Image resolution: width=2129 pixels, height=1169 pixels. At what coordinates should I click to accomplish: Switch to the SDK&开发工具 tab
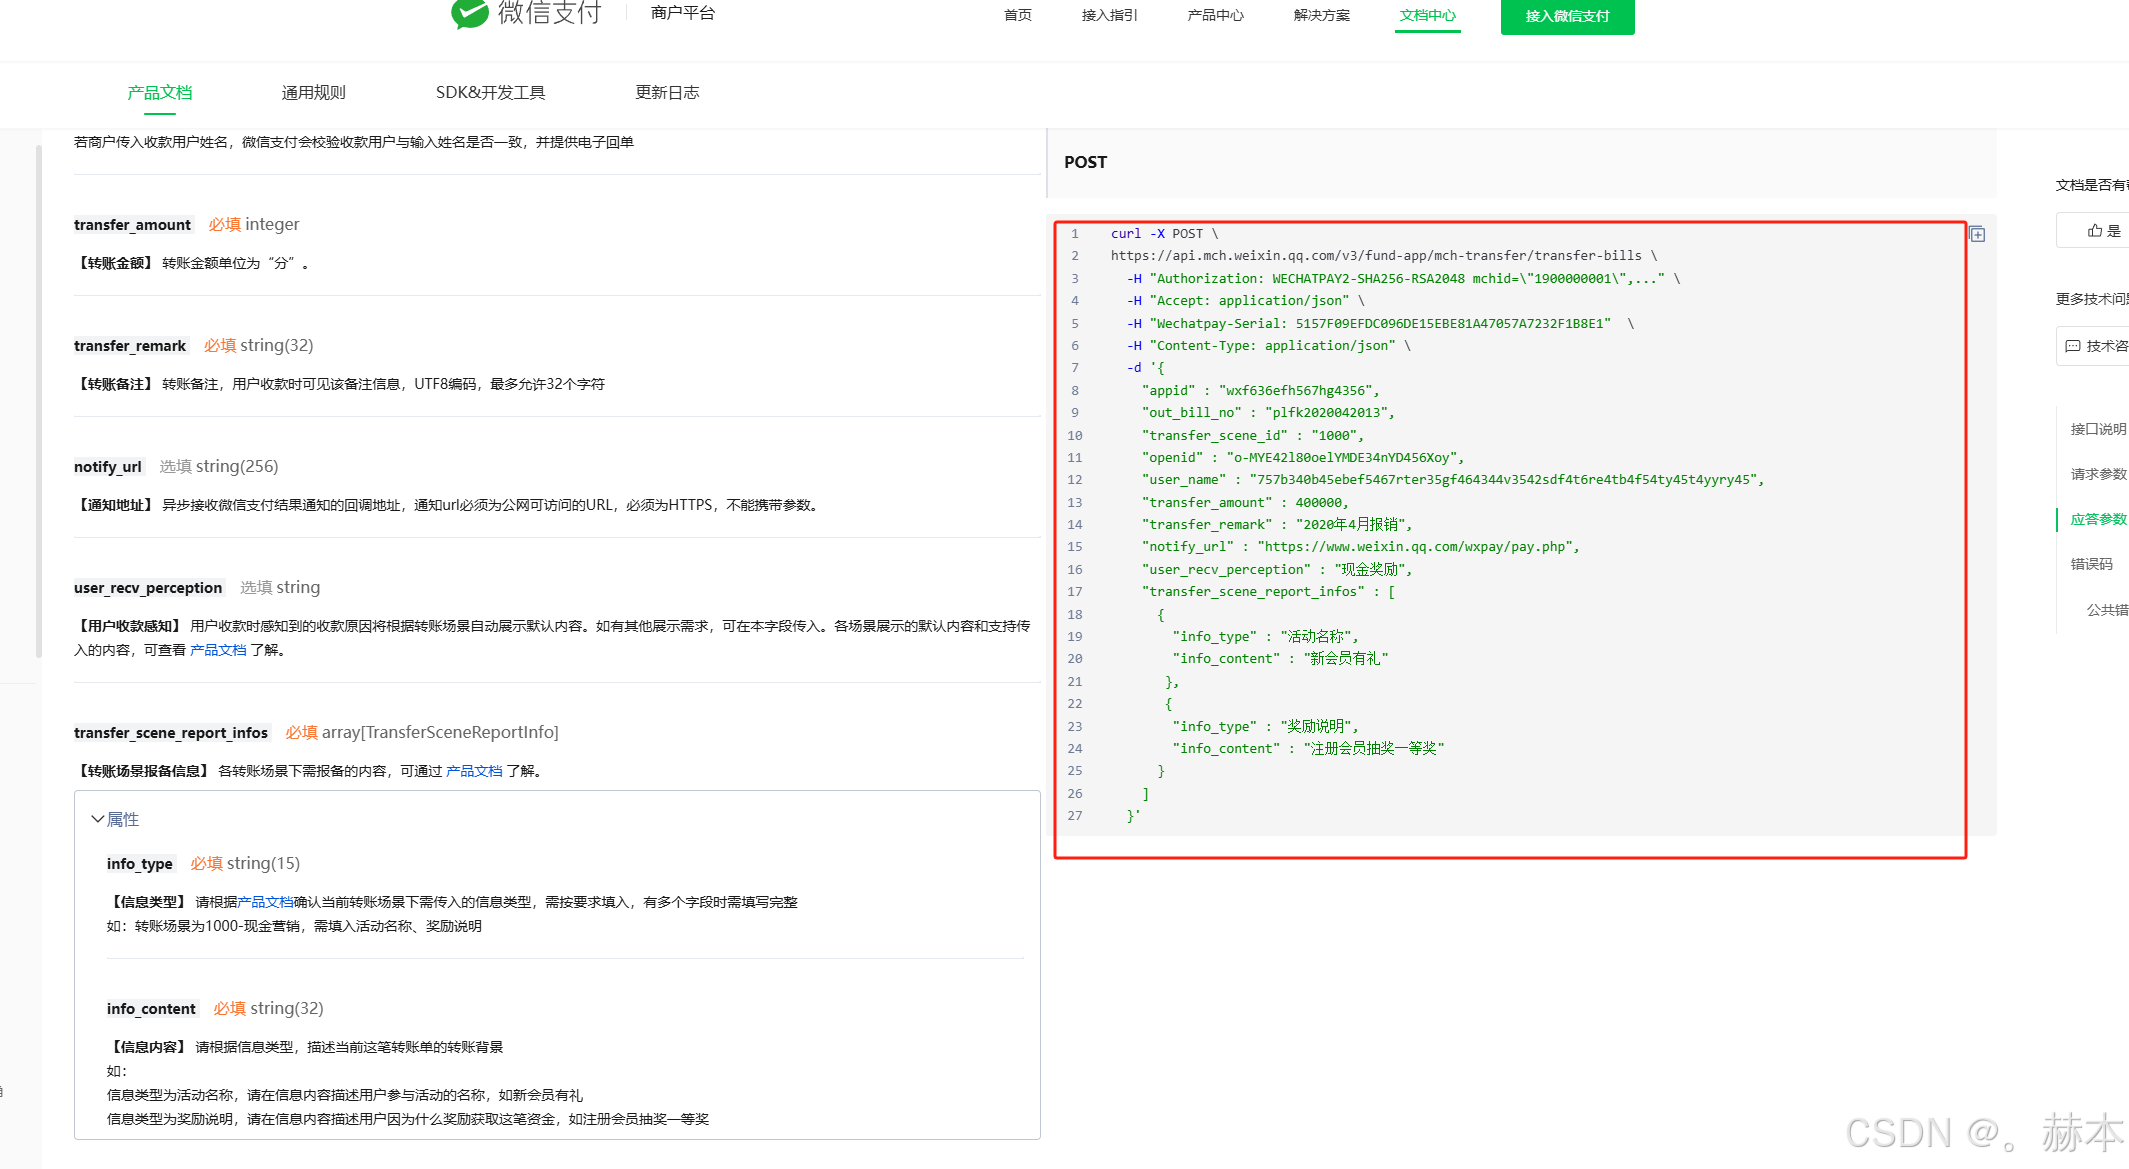tap(490, 92)
